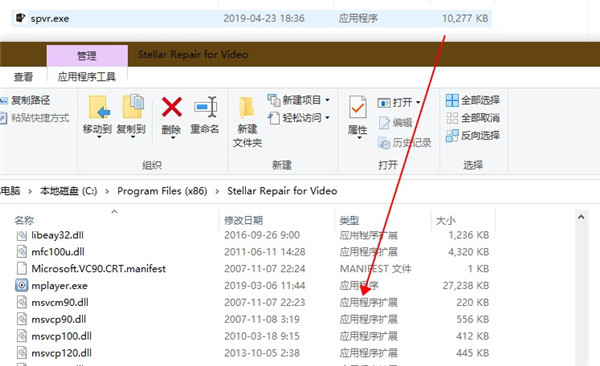The image size is (600, 366).
Task: Select file msvcm90.dll
Action: pyautogui.click(x=60, y=302)
